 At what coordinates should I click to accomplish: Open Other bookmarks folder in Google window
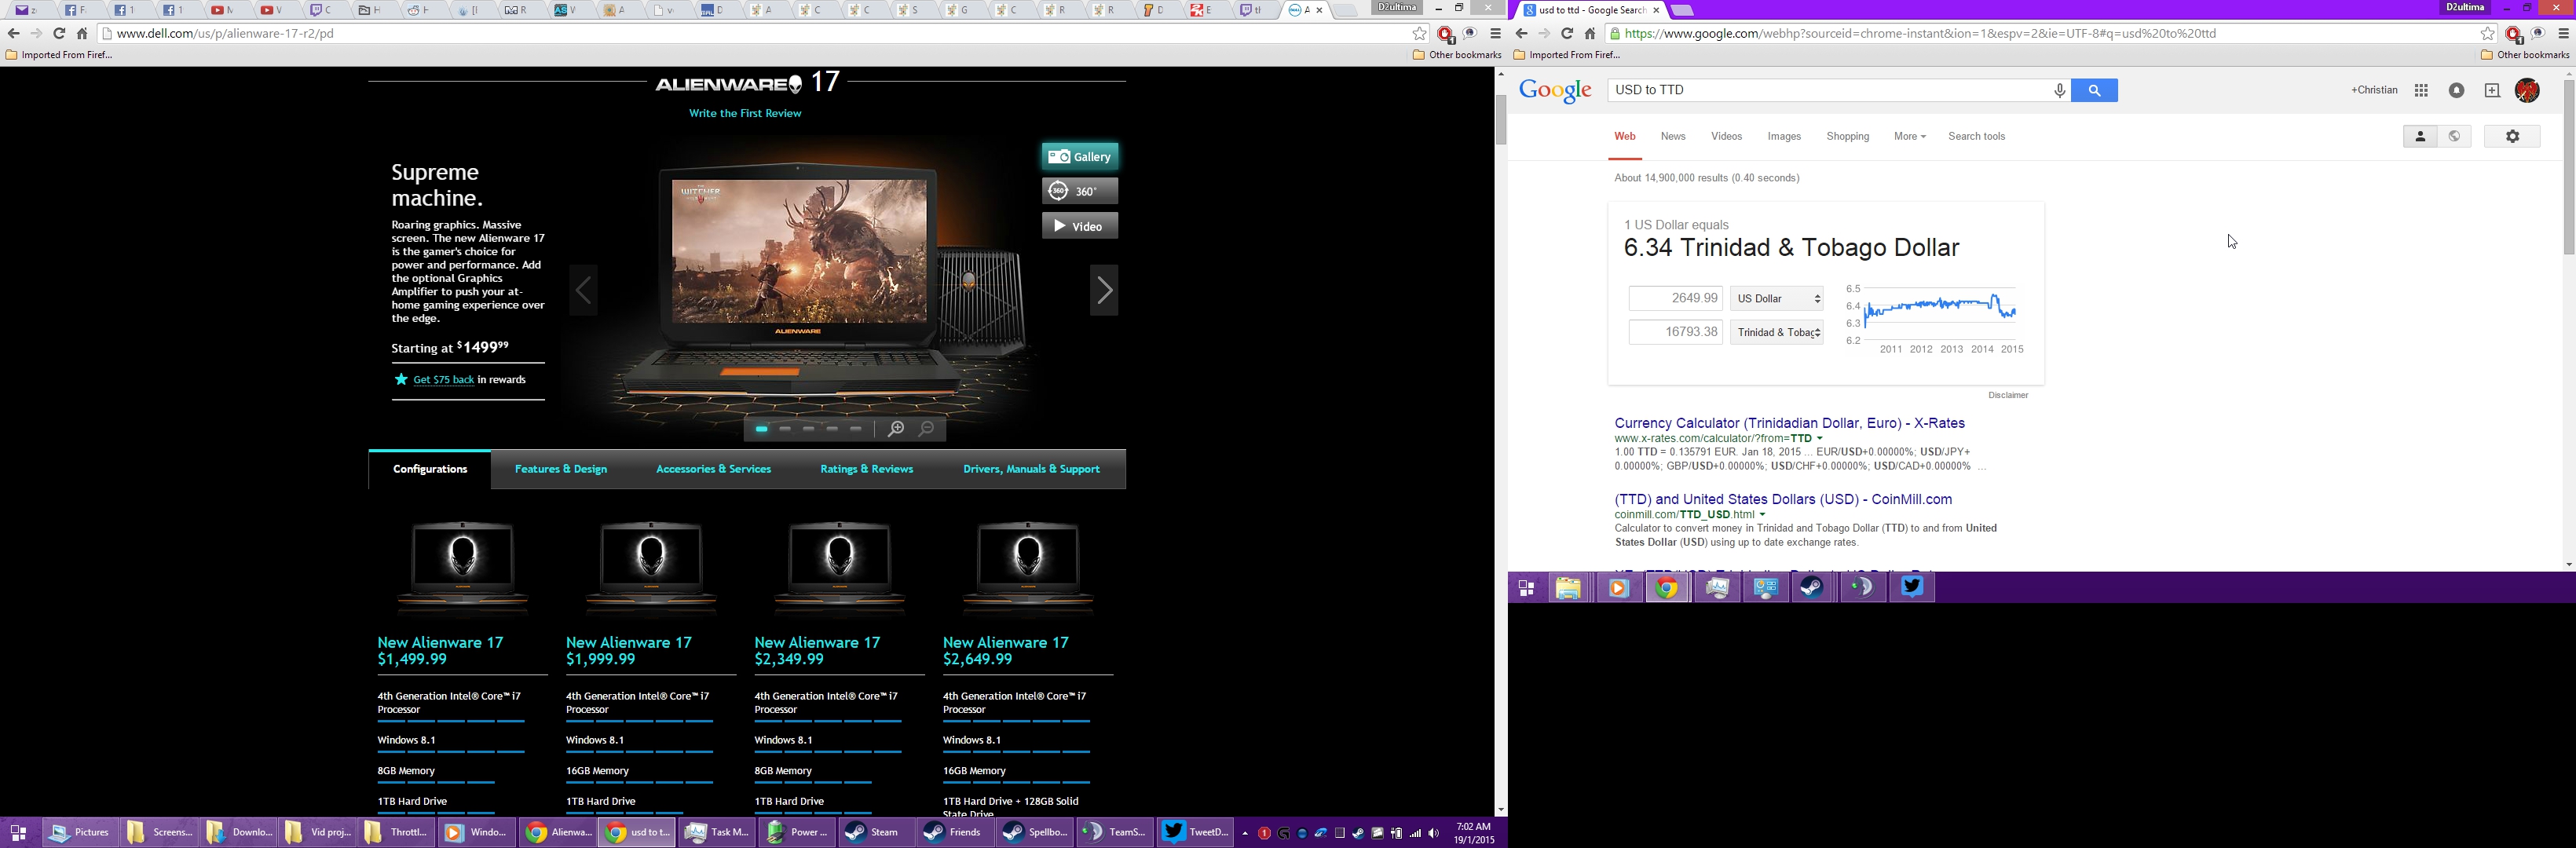point(2525,56)
